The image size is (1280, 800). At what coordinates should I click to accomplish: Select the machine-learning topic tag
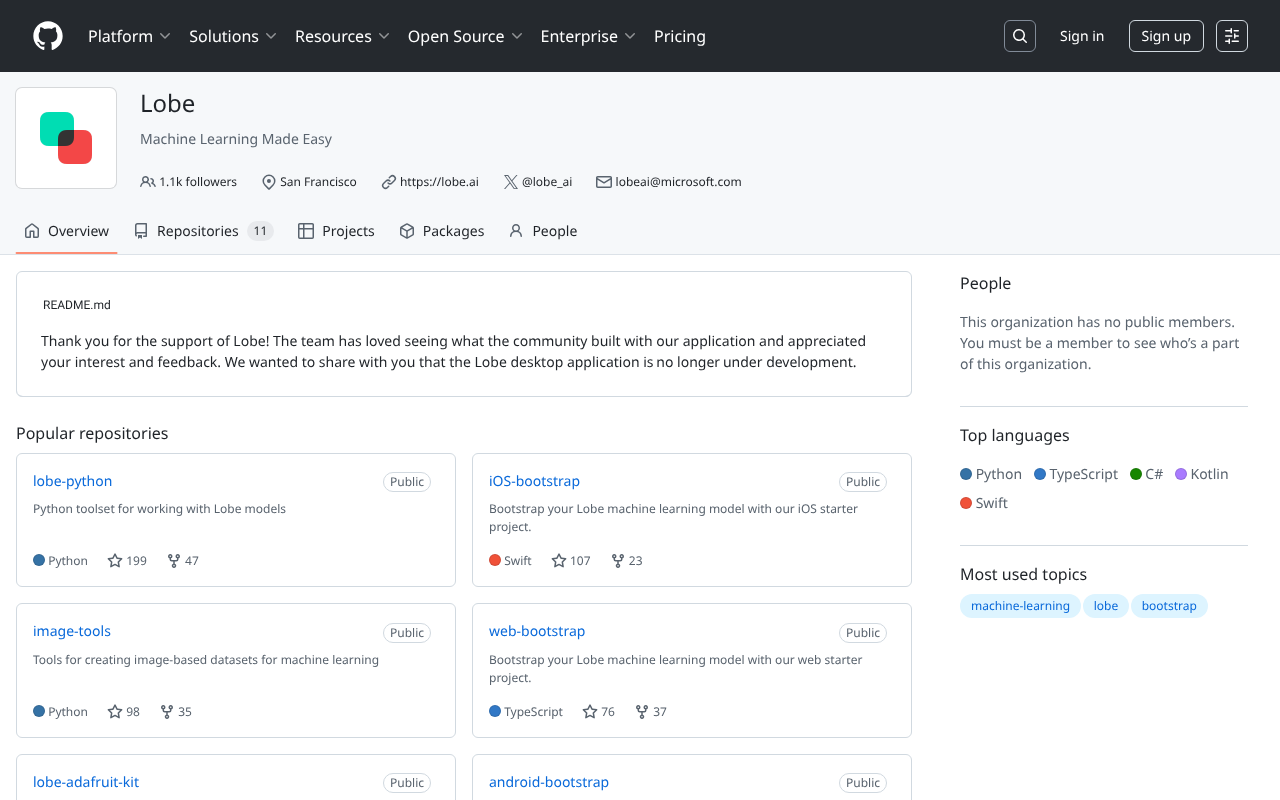1020,606
